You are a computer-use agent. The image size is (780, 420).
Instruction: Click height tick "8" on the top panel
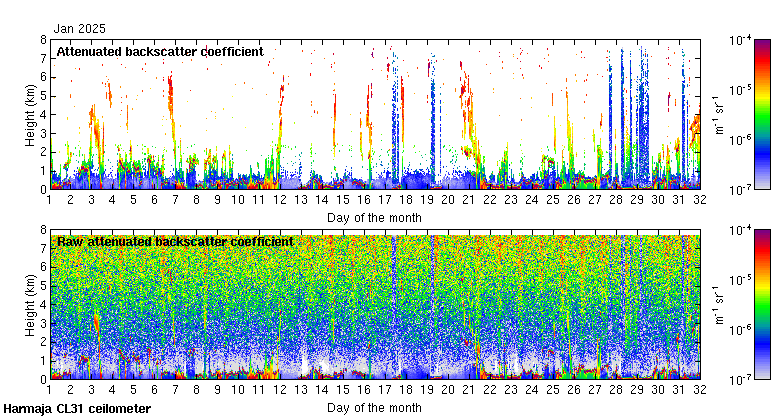click(44, 40)
